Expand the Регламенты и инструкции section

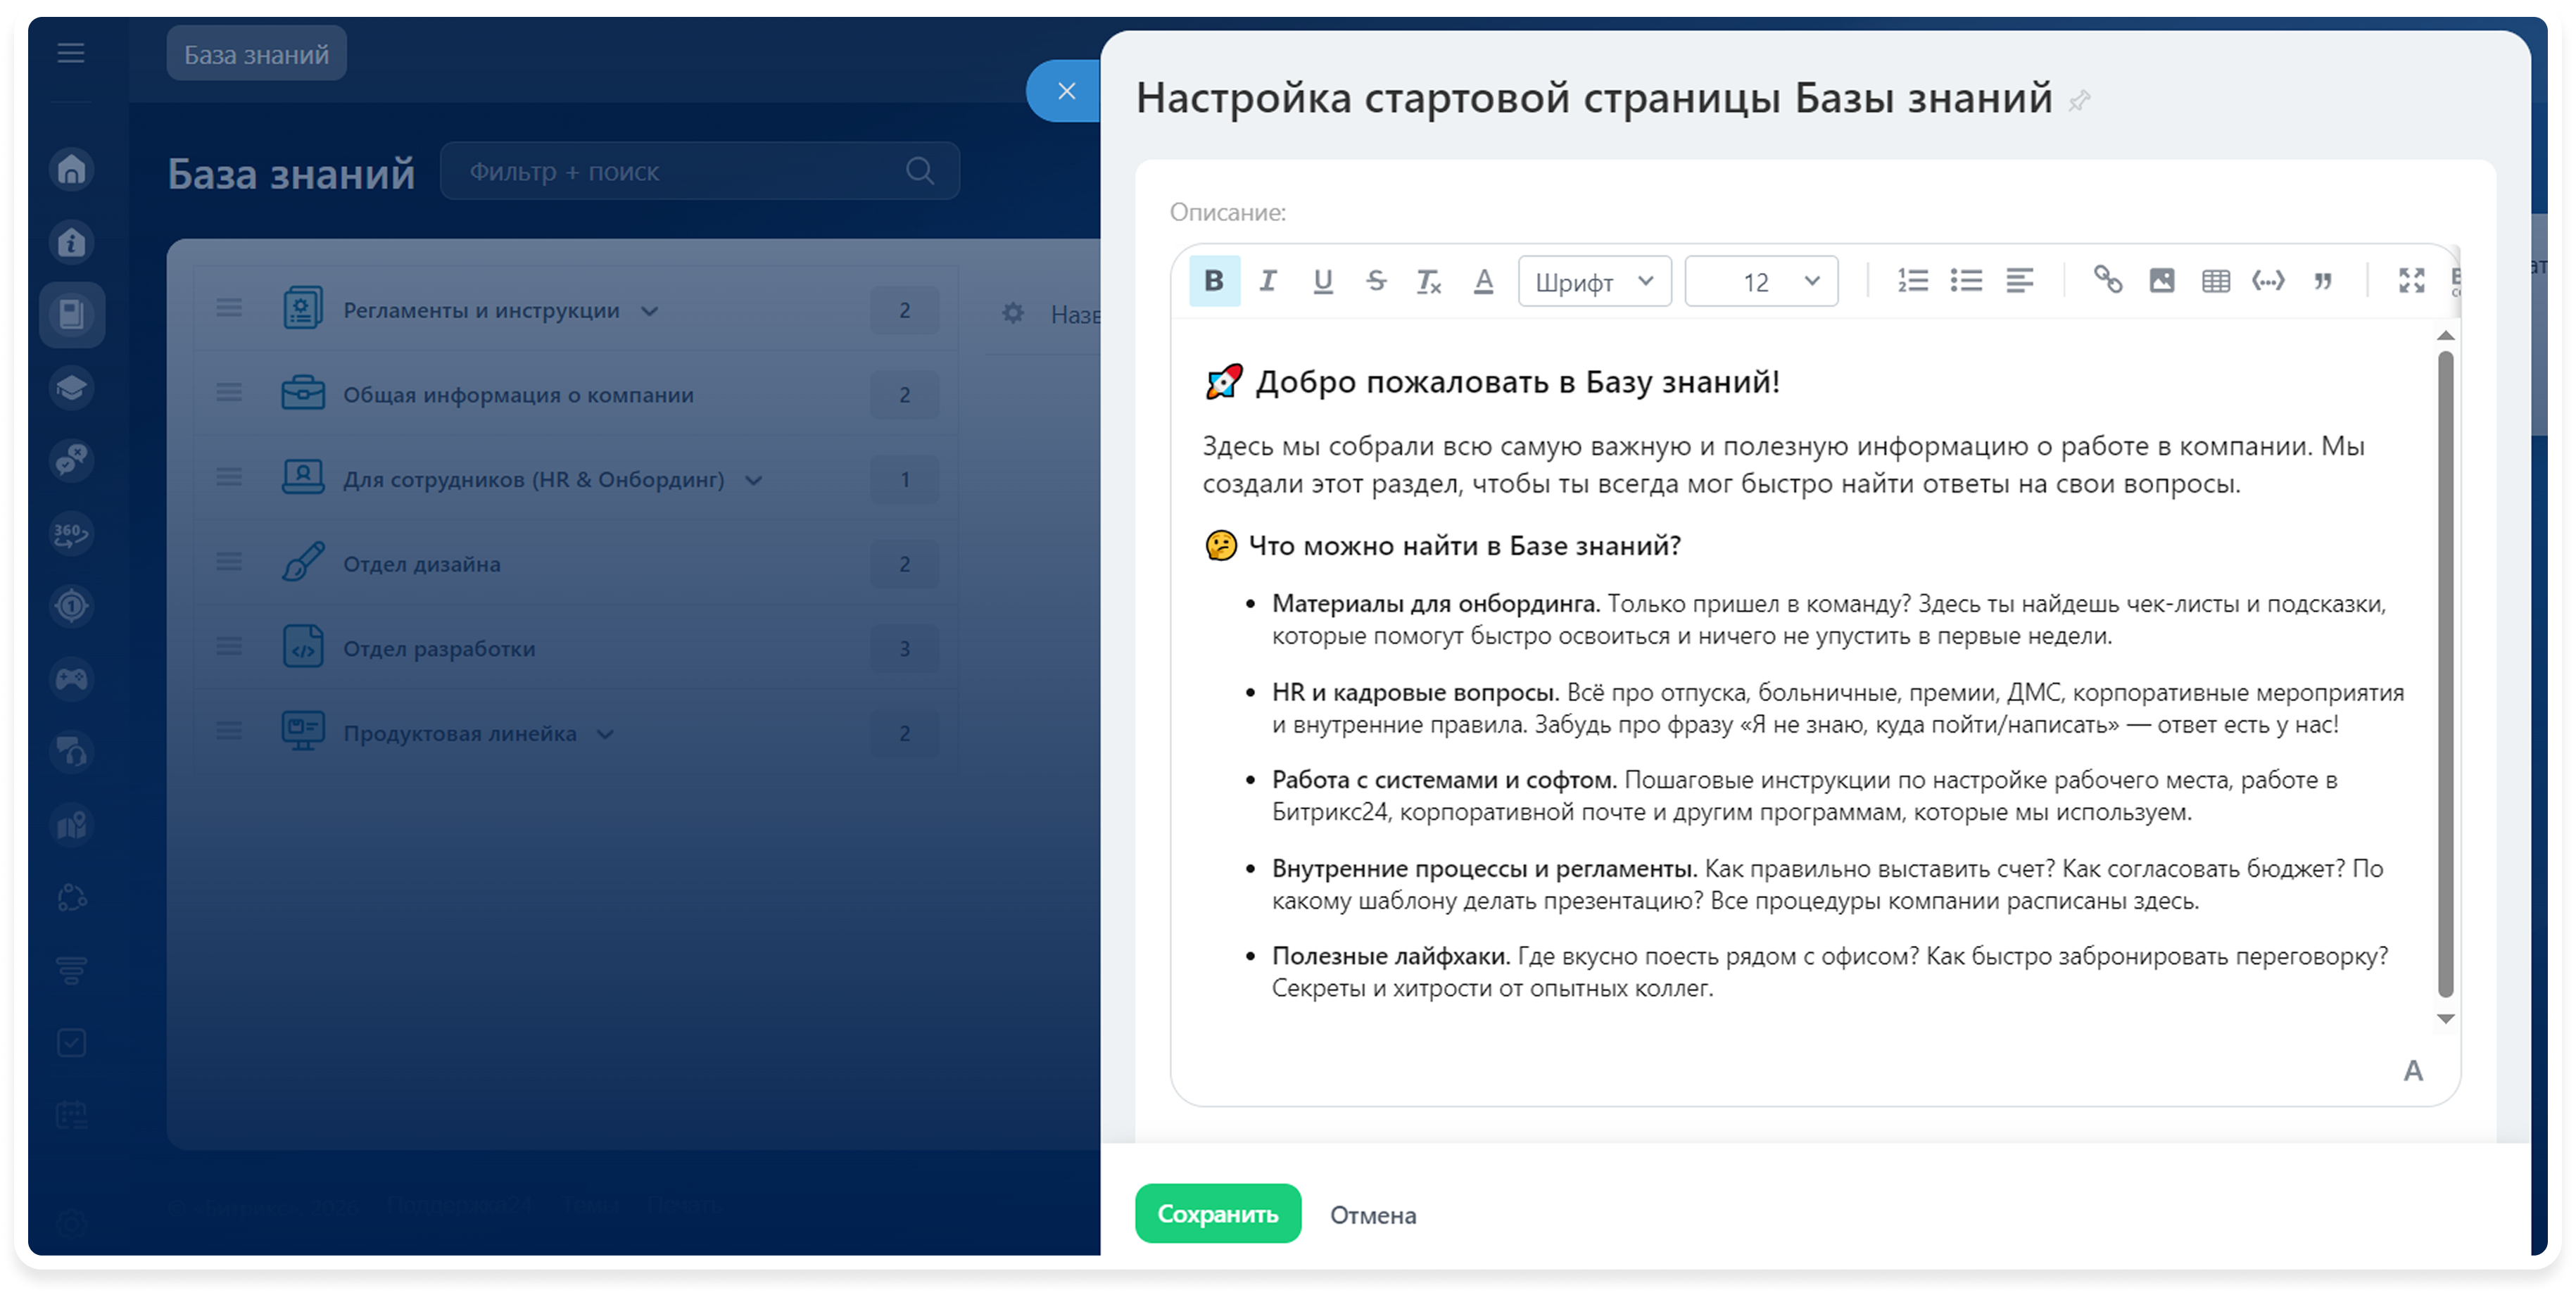click(649, 311)
